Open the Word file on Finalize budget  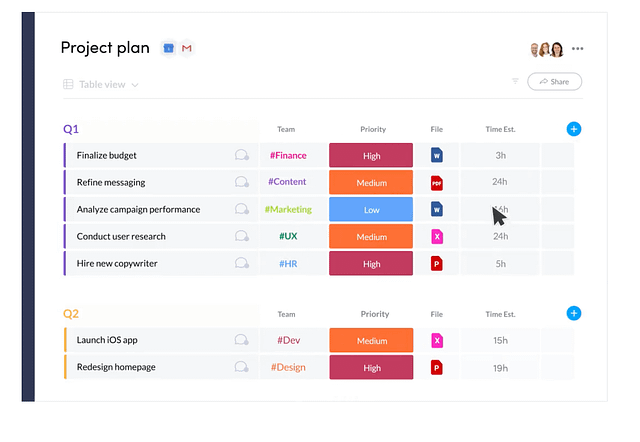437,155
